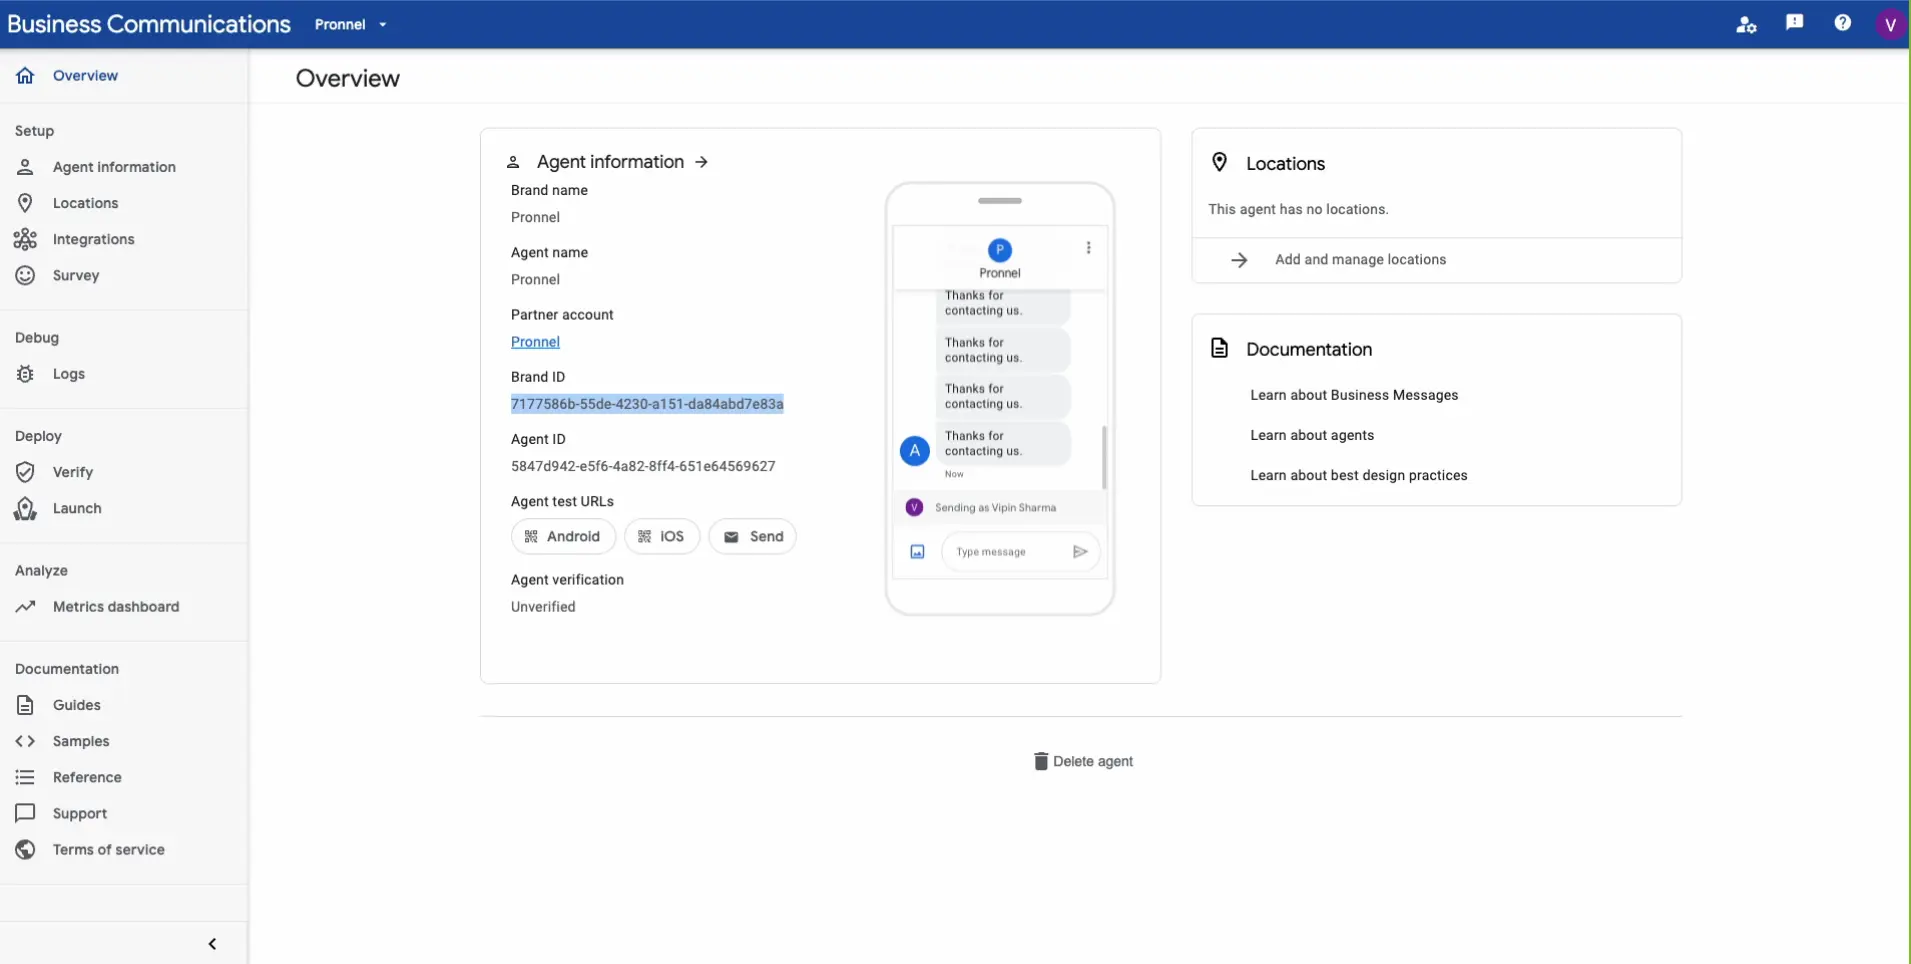
Task: Click the Integrations icon in sidebar
Action: (x=25, y=239)
